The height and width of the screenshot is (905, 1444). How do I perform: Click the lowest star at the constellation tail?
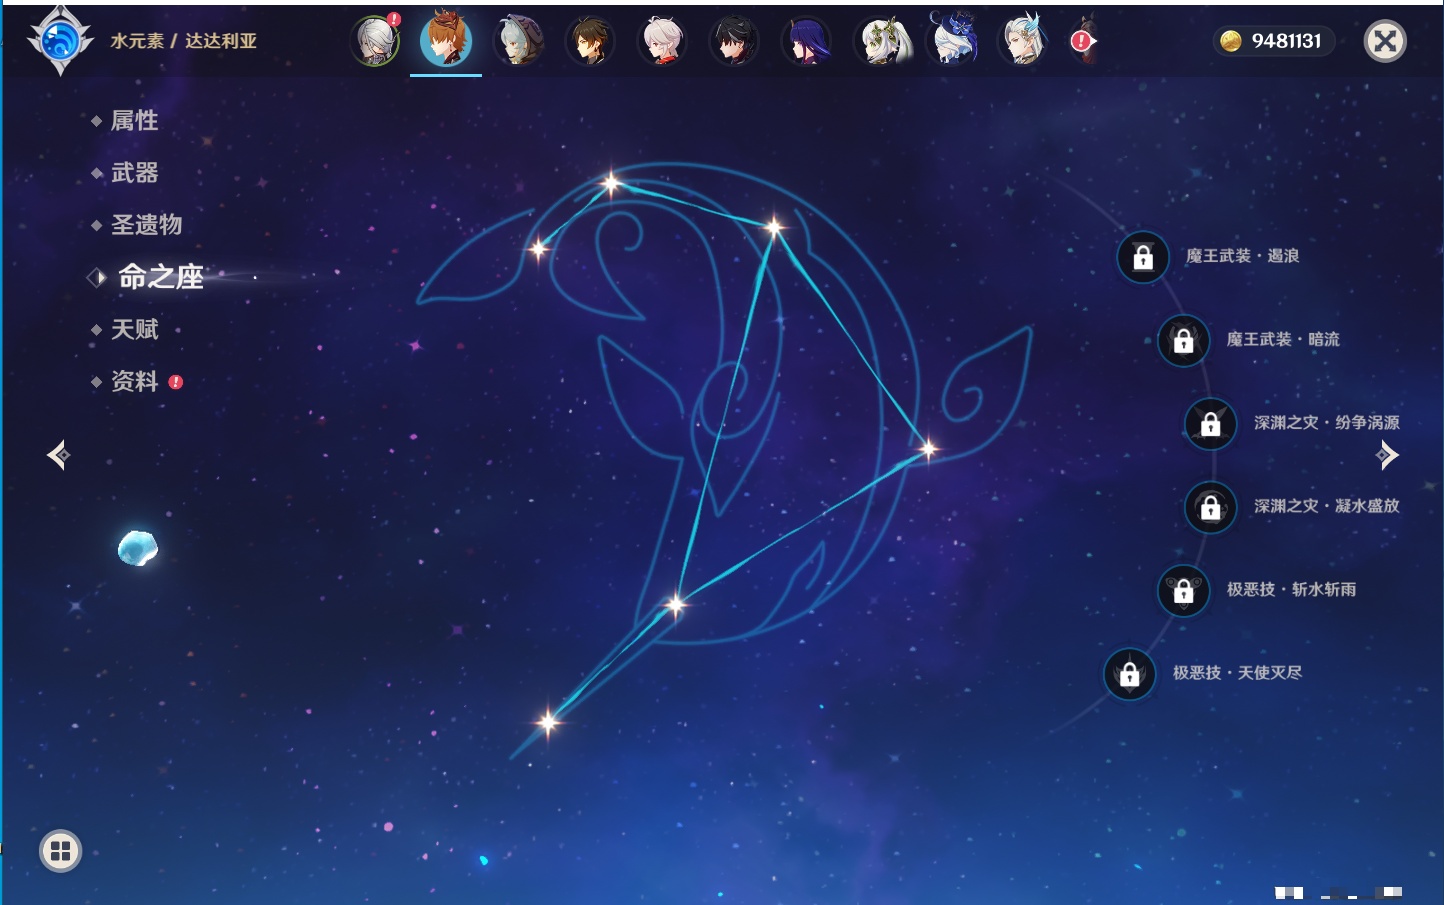[548, 721]
